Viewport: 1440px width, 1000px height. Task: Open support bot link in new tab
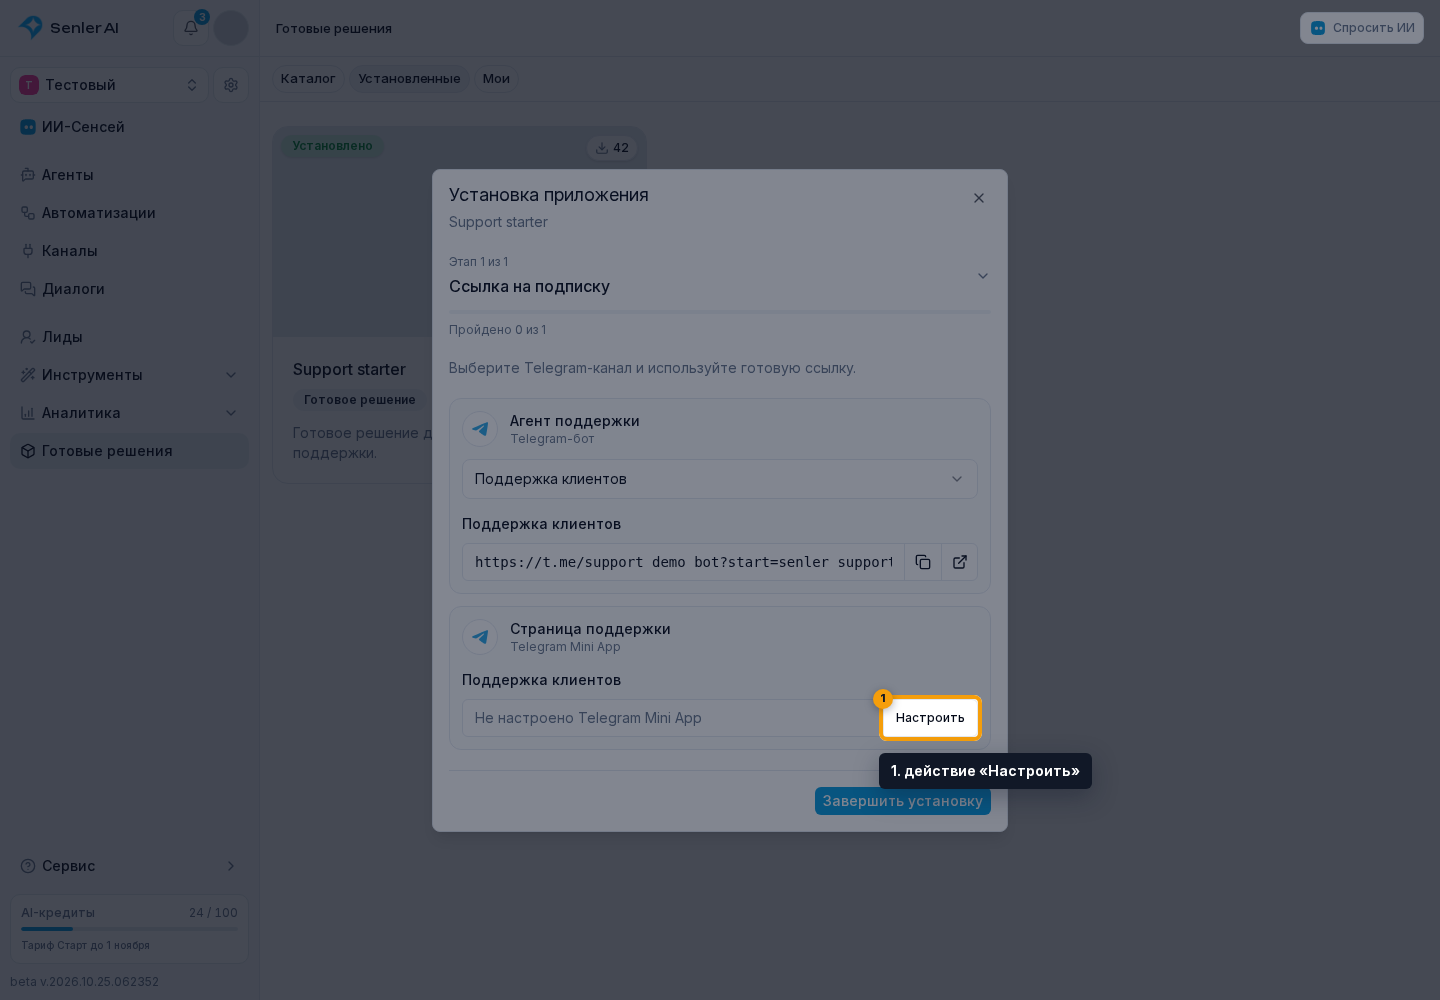pos(960,562)
